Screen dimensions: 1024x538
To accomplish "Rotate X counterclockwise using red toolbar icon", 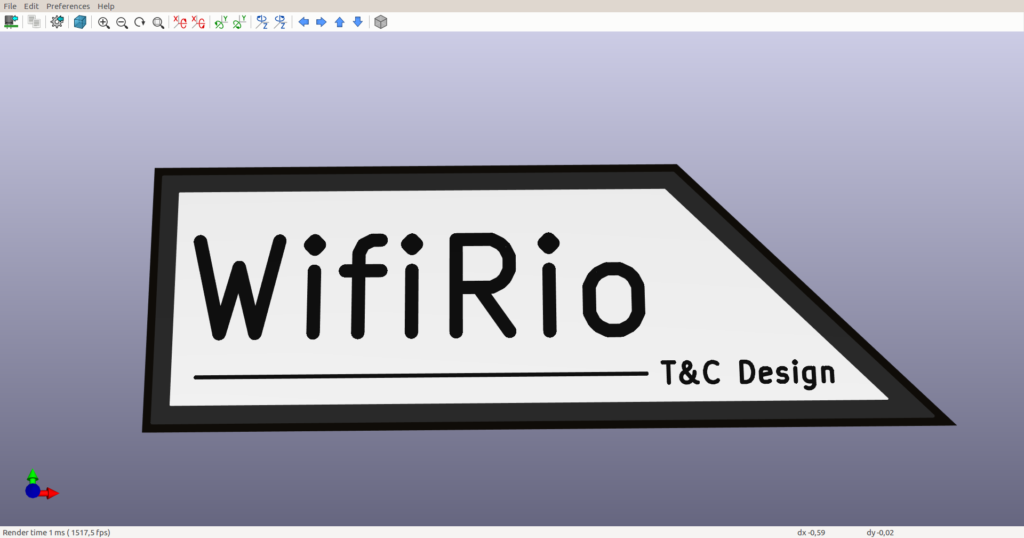I will (x=198, y=22).
